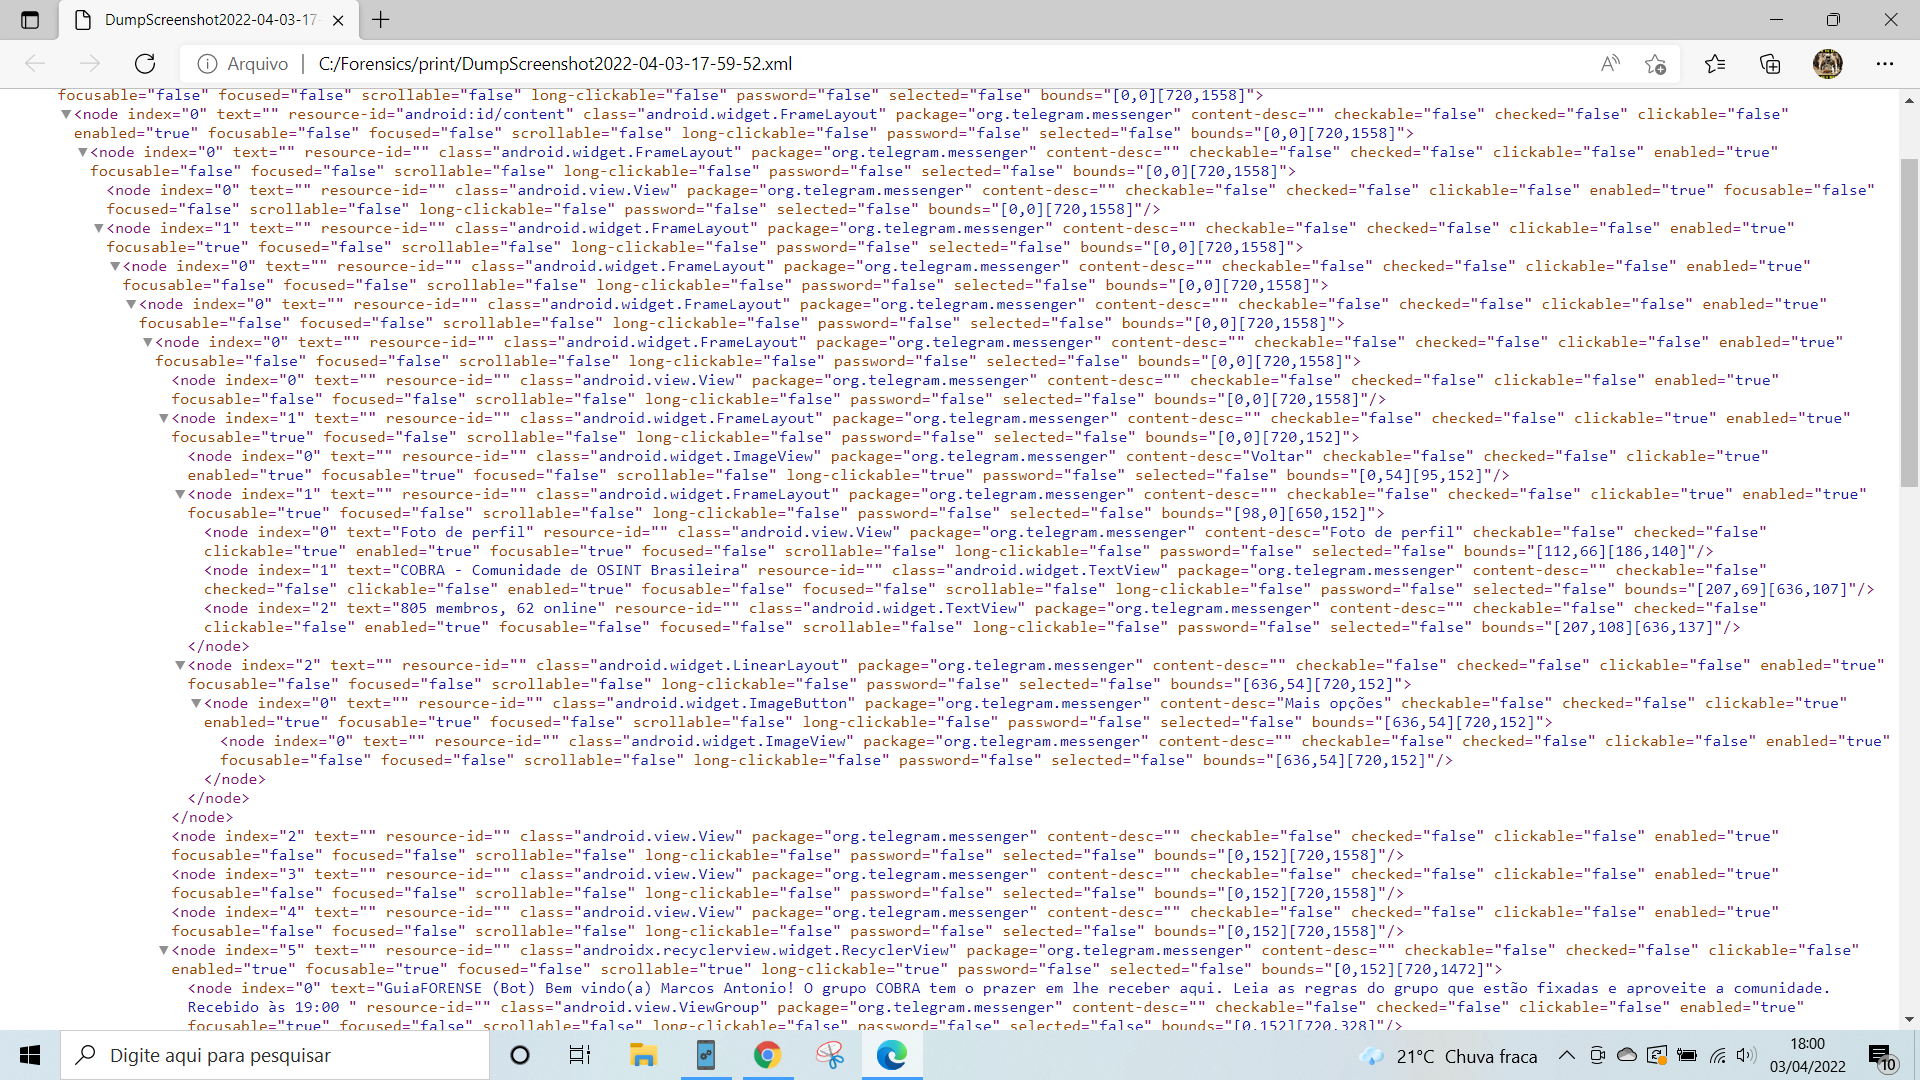Collapse the FrameLayout node above android.view.View index 0 text
Image resolution: width=1920 pixels, height=1080 pixels.
[x=147, y=342]
